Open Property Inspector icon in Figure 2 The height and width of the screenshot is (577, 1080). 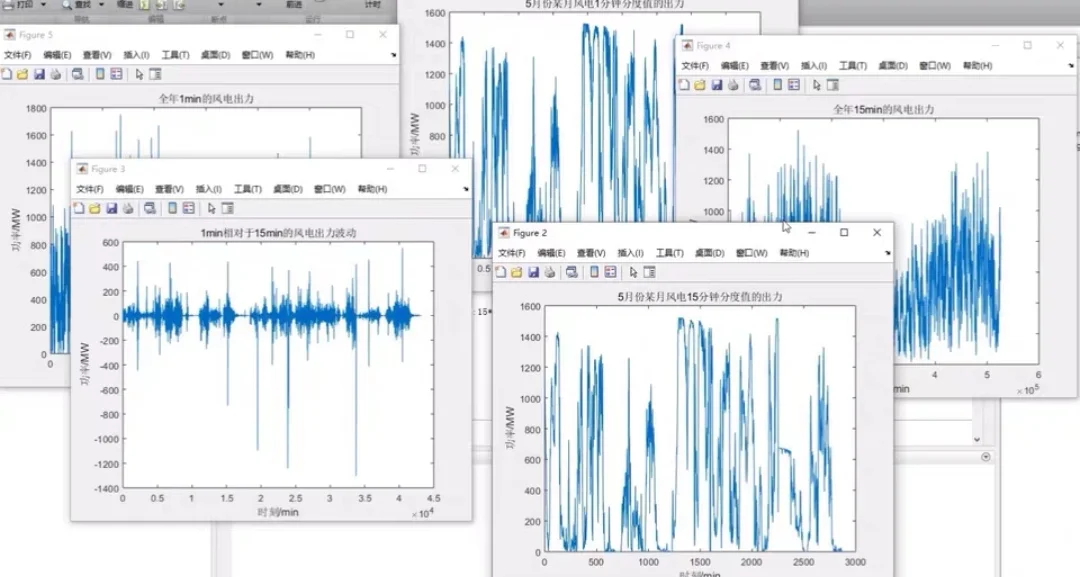(649, 273)
